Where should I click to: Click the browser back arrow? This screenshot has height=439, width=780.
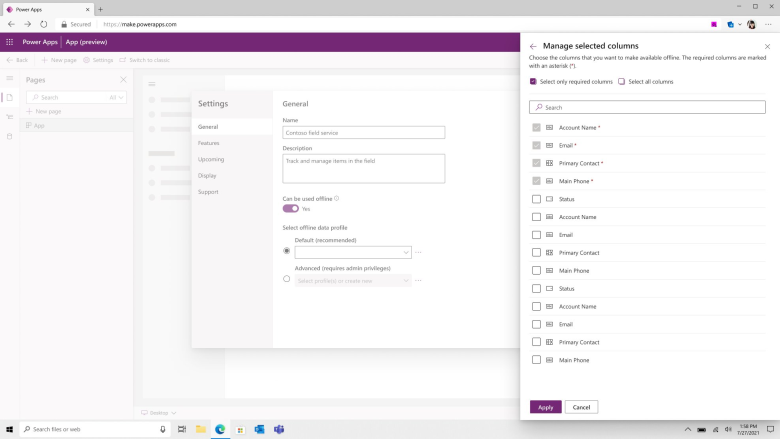click(x=11, y=24)
